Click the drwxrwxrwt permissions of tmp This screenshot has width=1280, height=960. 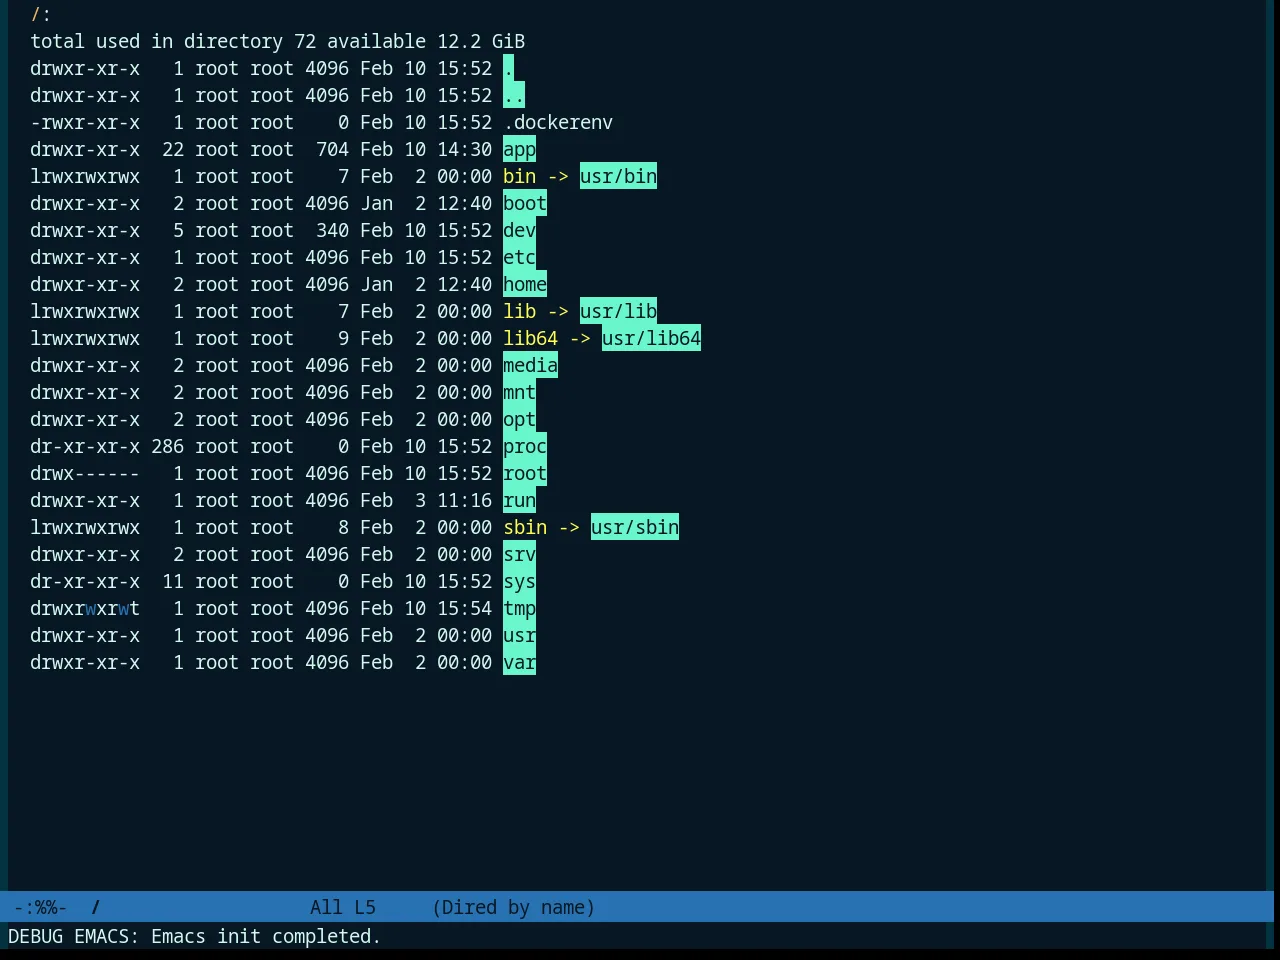click(85, 609)
